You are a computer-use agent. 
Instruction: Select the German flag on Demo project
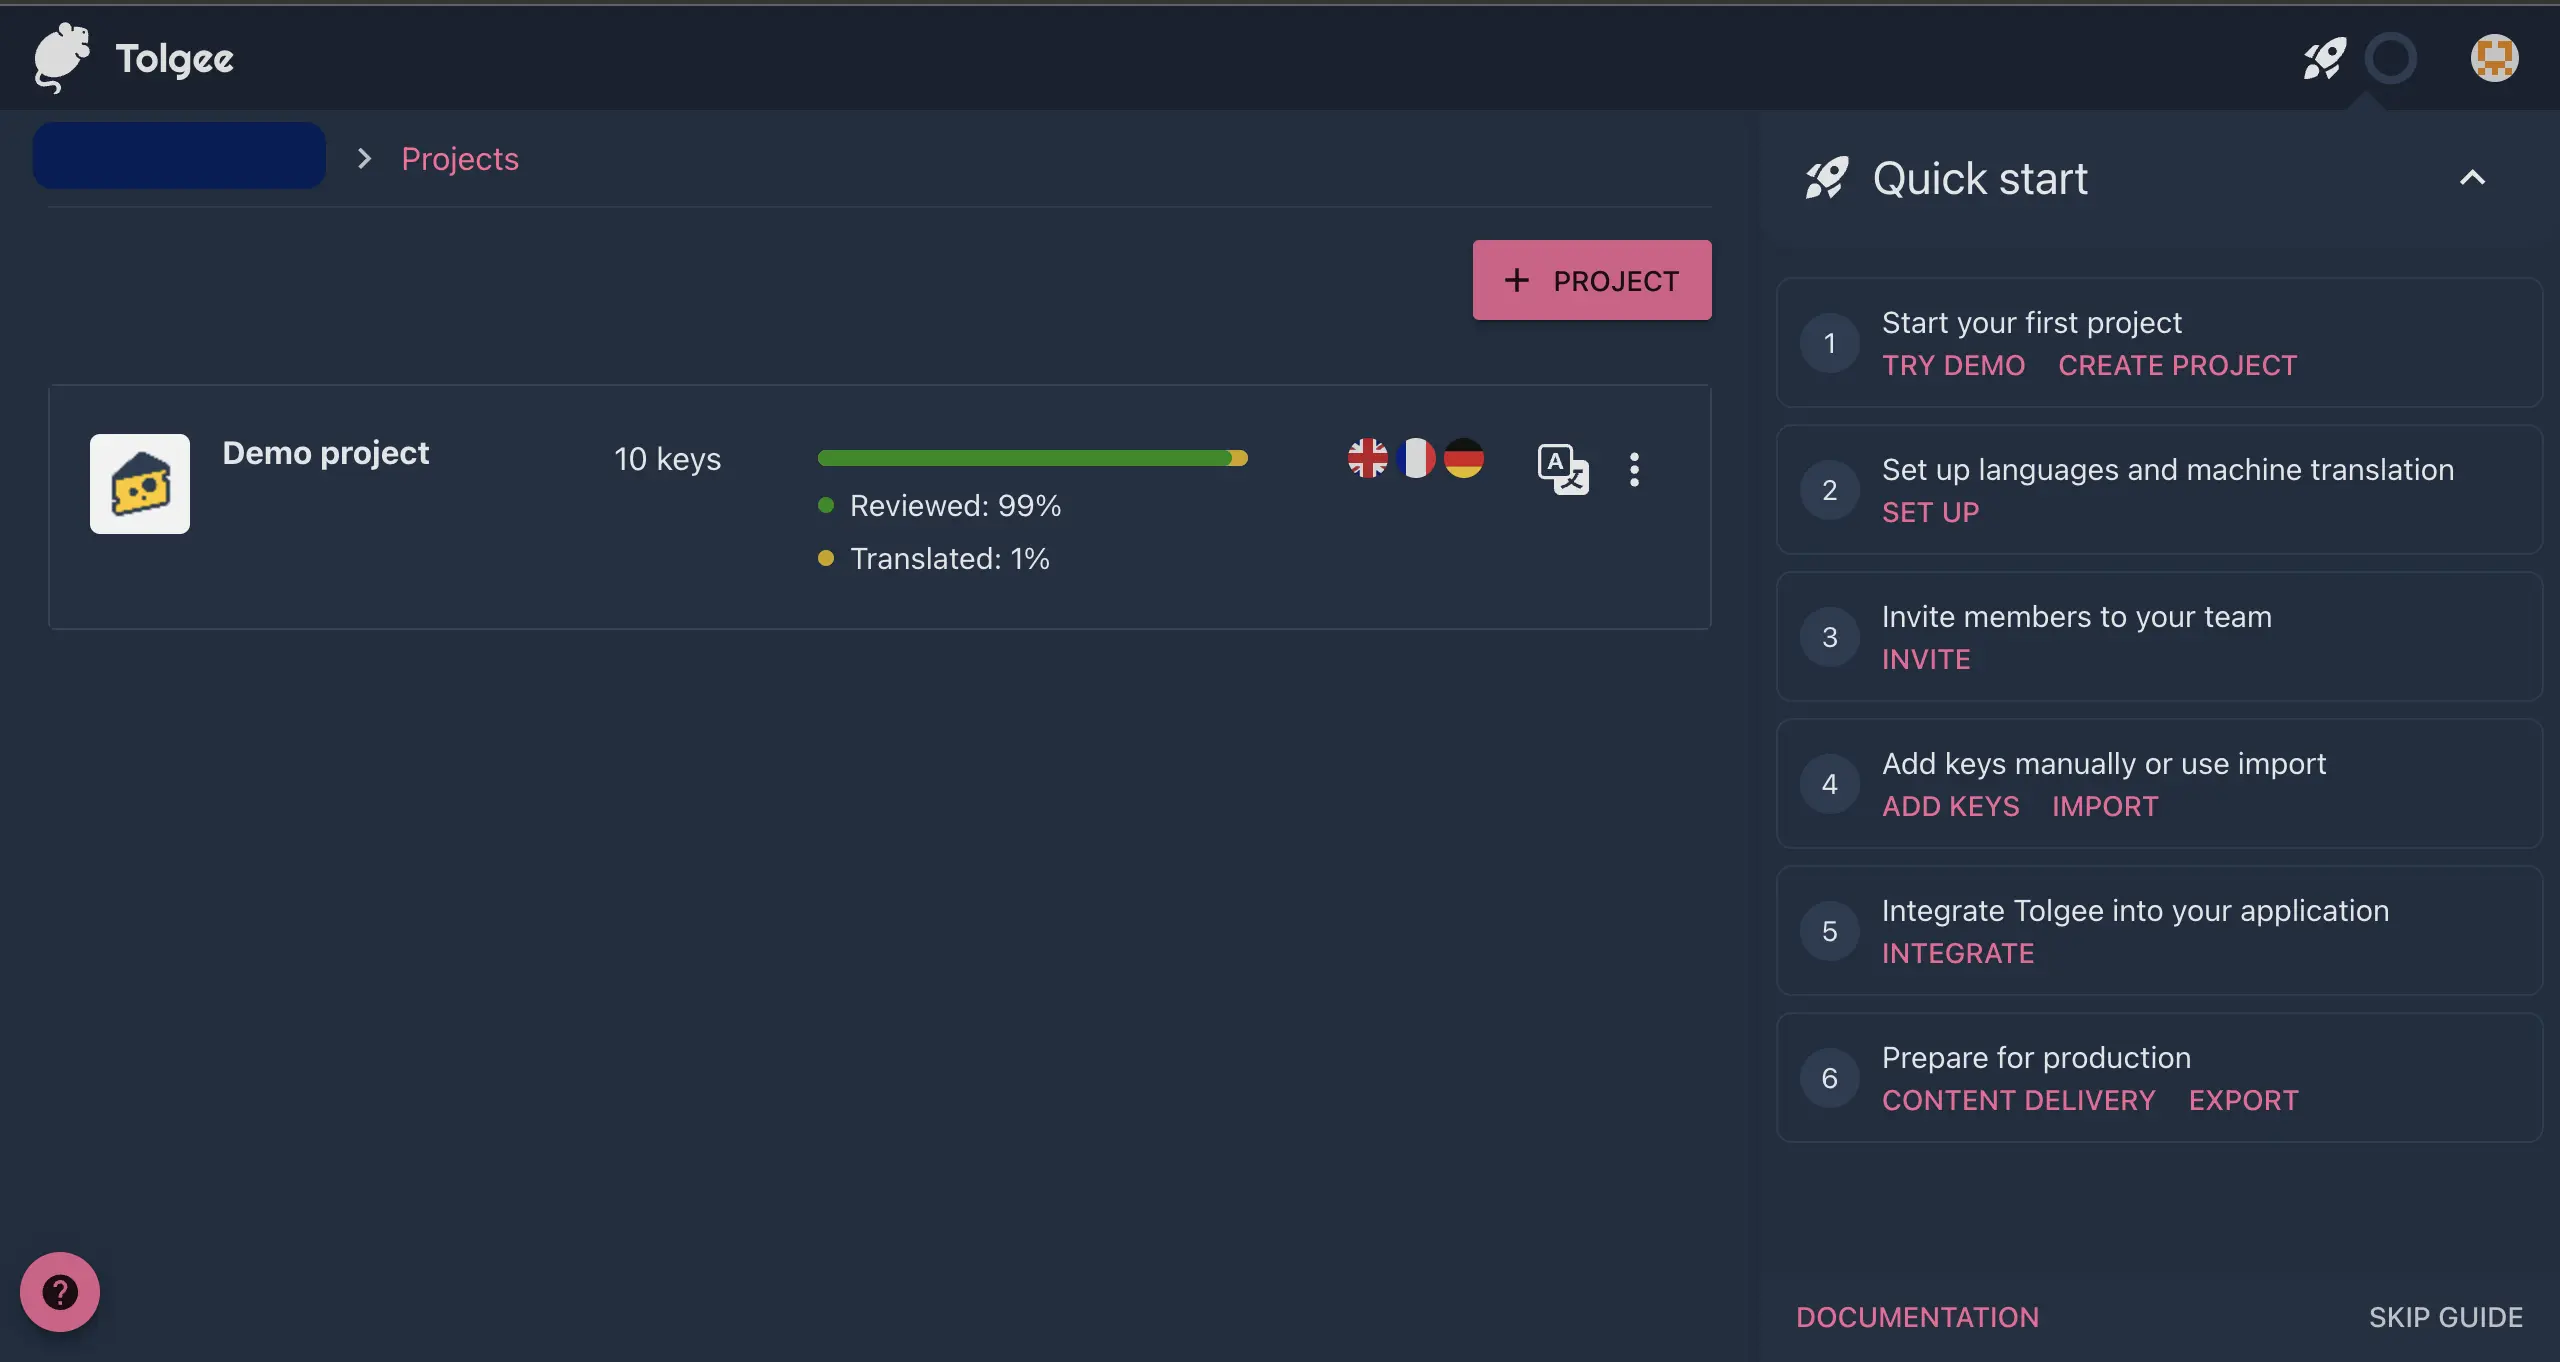[1464, 458]
